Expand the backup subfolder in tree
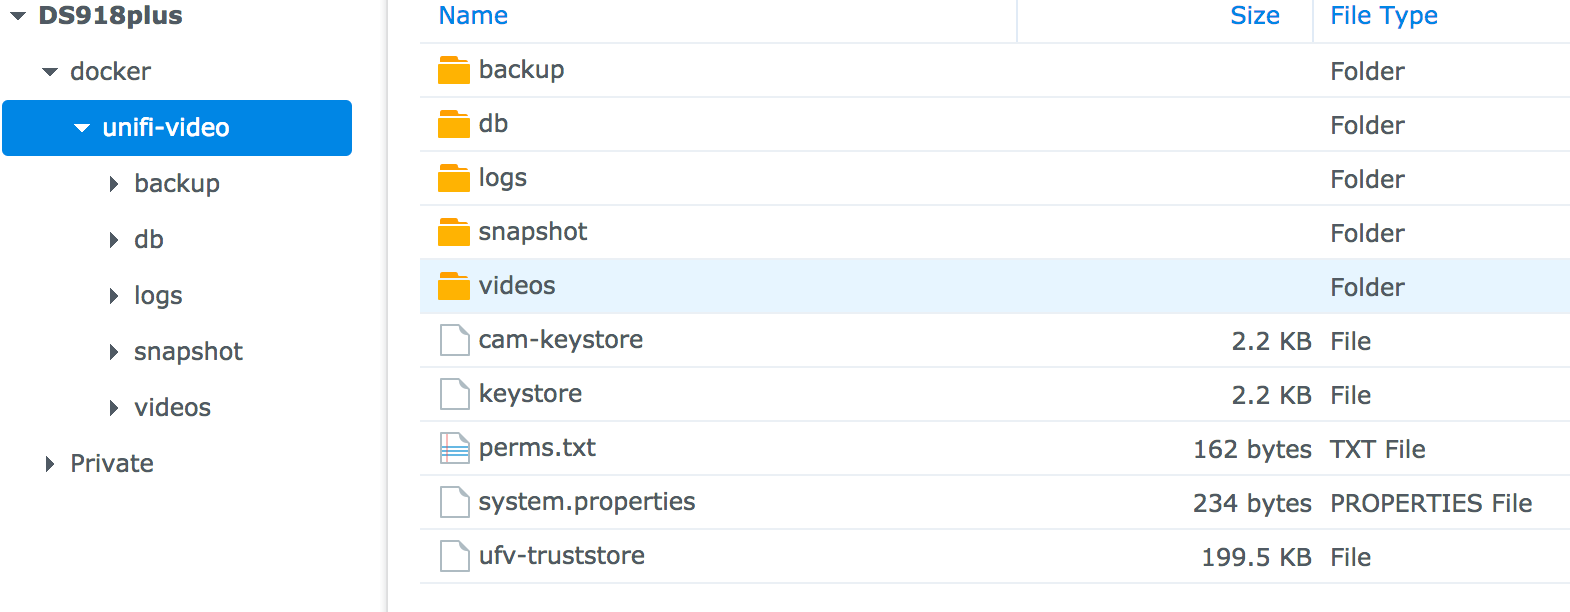The image size is (1570, 612). point(114,184)
